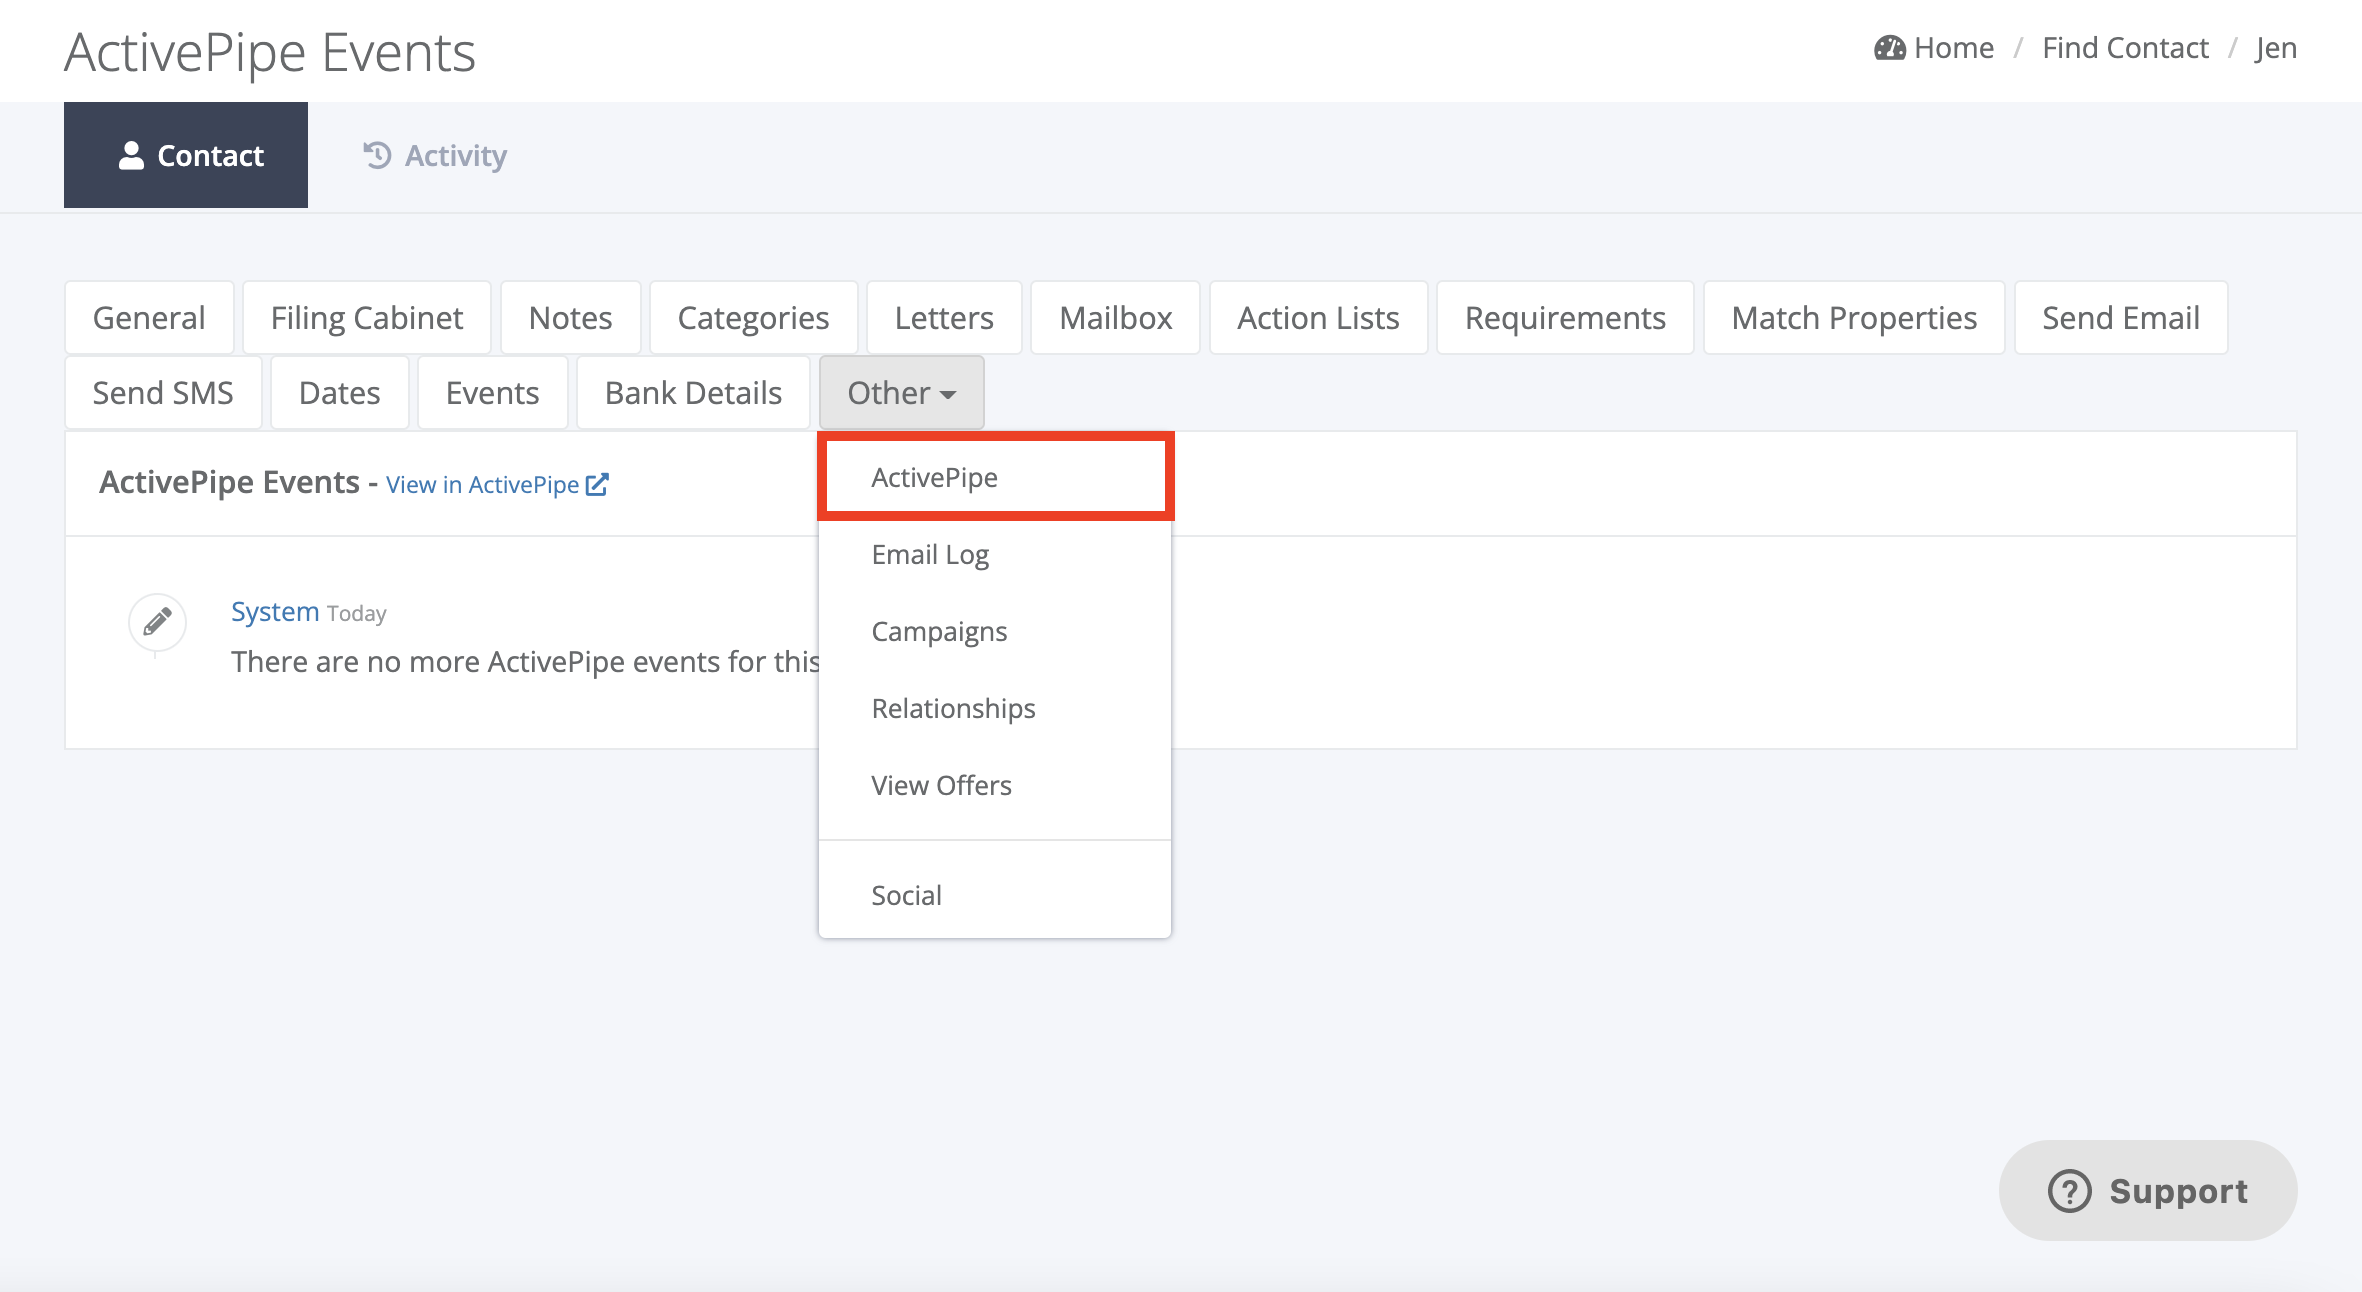Click the external link icon next to View in ActivePipe
2362x1292 pixels.
click(598, 483)
